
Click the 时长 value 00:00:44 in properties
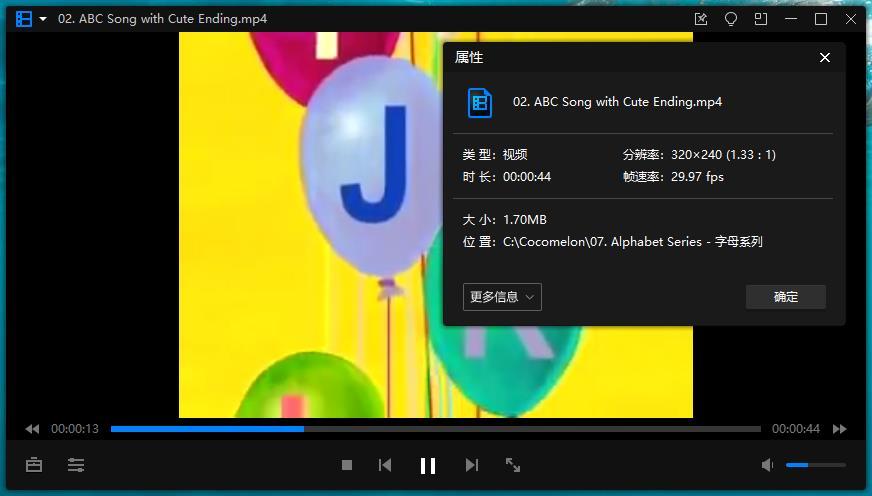(527, 177)
